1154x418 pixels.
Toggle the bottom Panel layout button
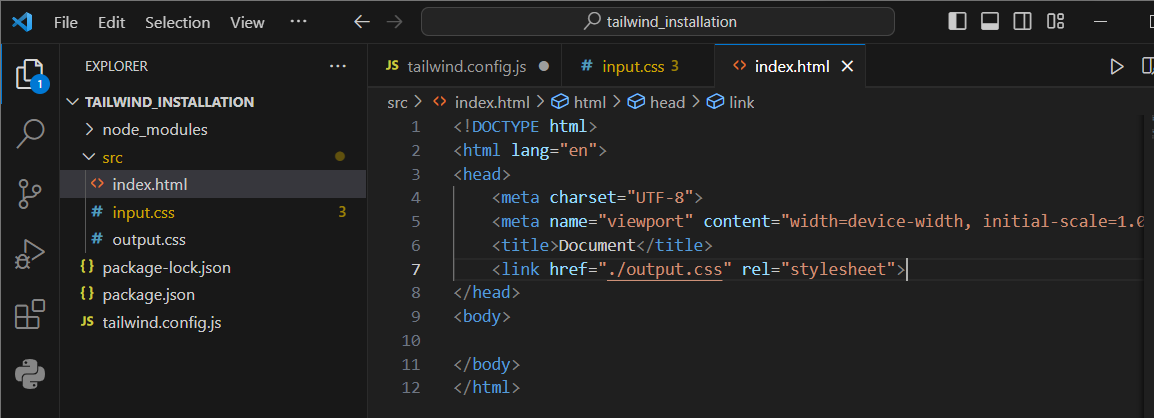coord(990,22)
